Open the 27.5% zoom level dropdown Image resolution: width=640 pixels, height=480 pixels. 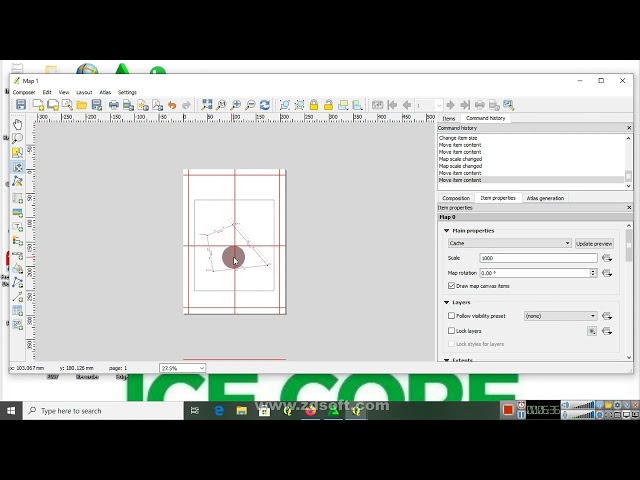click(182, 368)
